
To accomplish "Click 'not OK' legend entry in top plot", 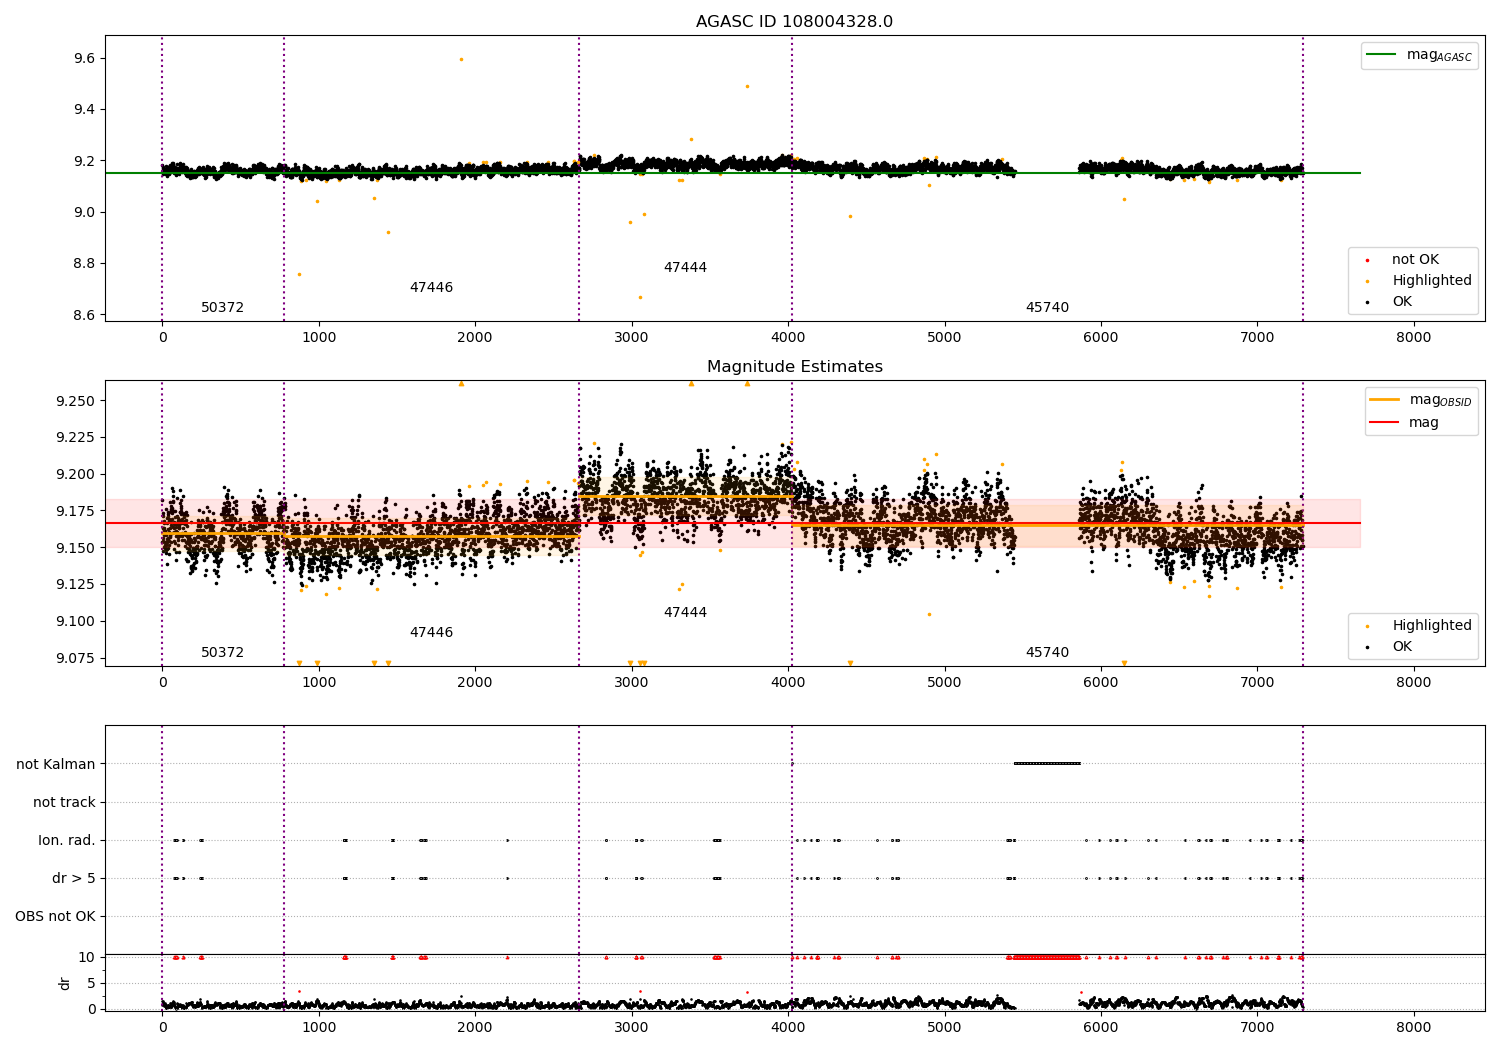I will tap(1415, 260).
